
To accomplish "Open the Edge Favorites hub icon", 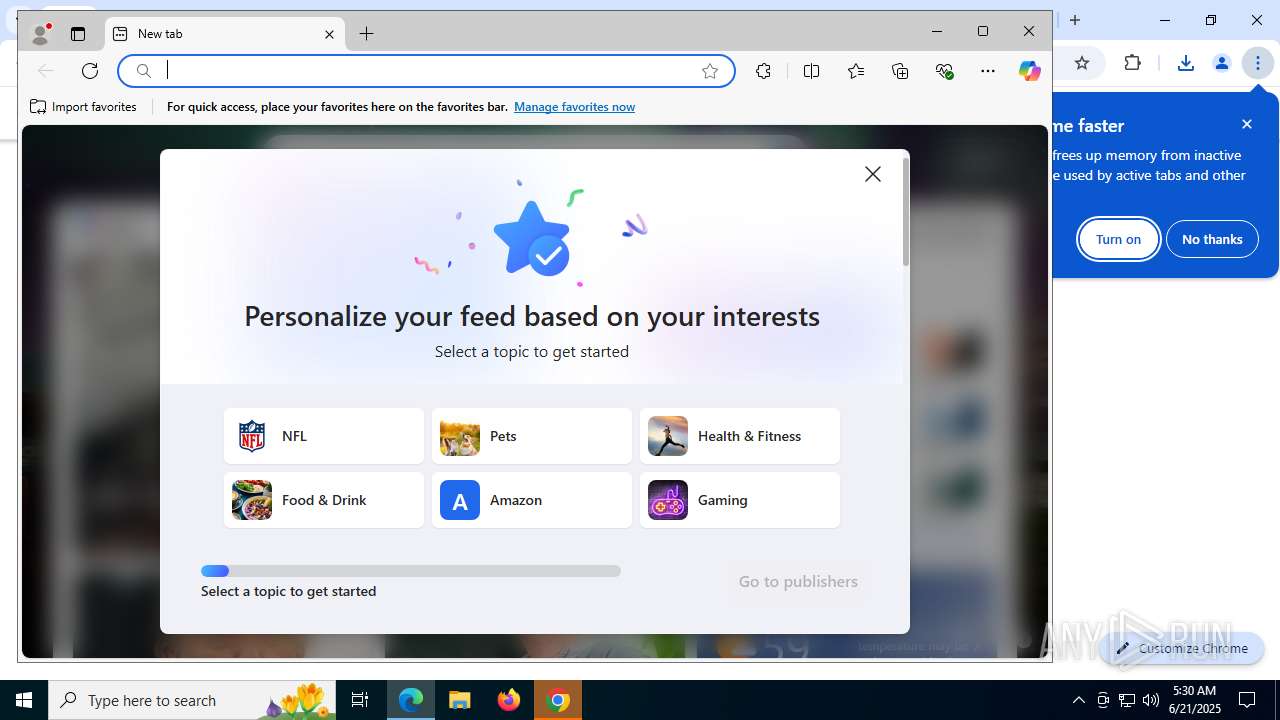I will pos(856,71).
